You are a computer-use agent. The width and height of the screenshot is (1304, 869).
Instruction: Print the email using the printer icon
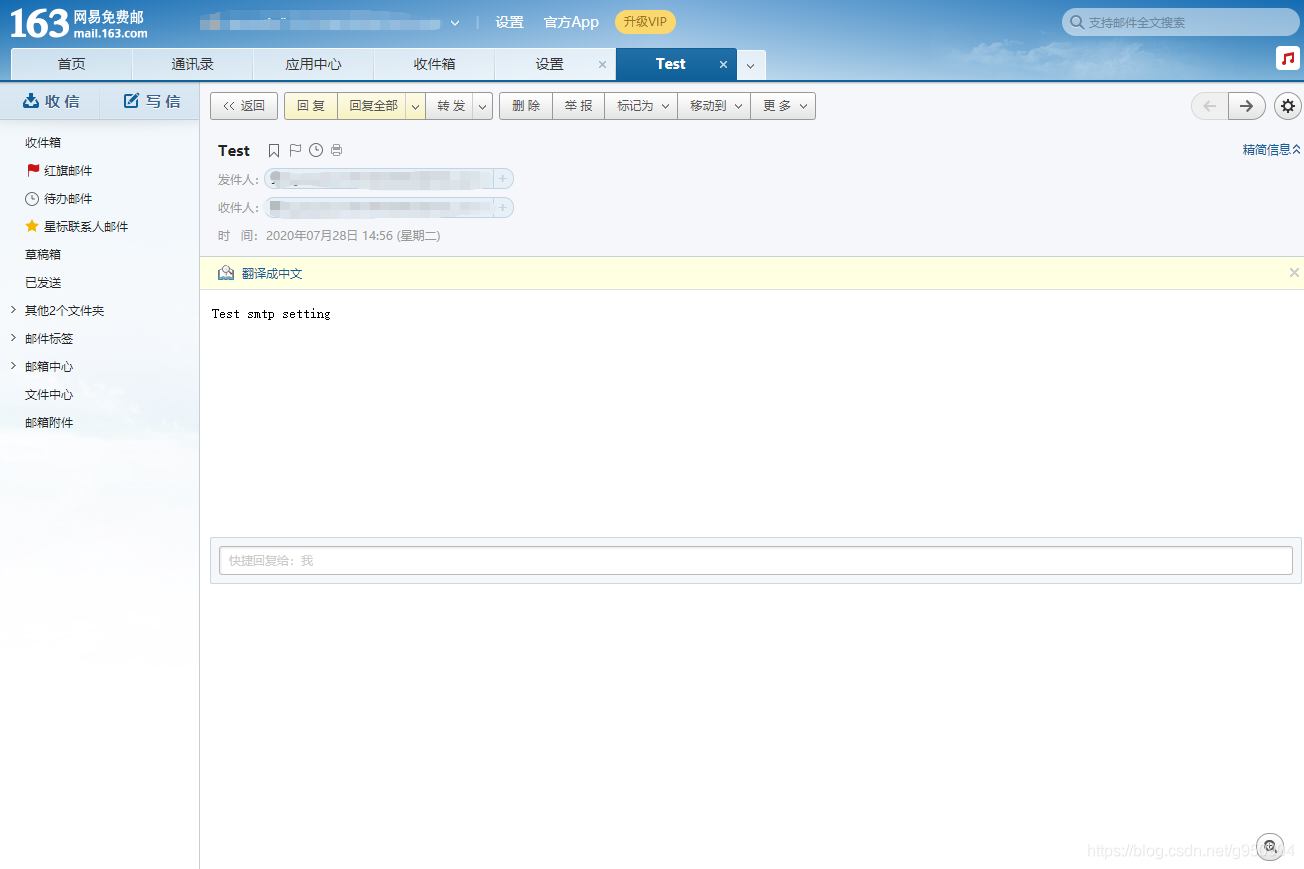pos(336,151)
